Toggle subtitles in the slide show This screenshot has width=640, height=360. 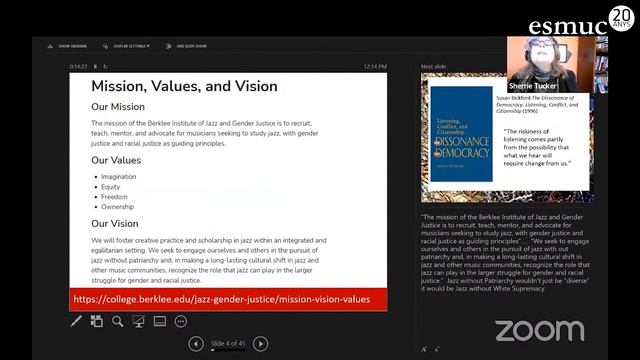point(160,321)
